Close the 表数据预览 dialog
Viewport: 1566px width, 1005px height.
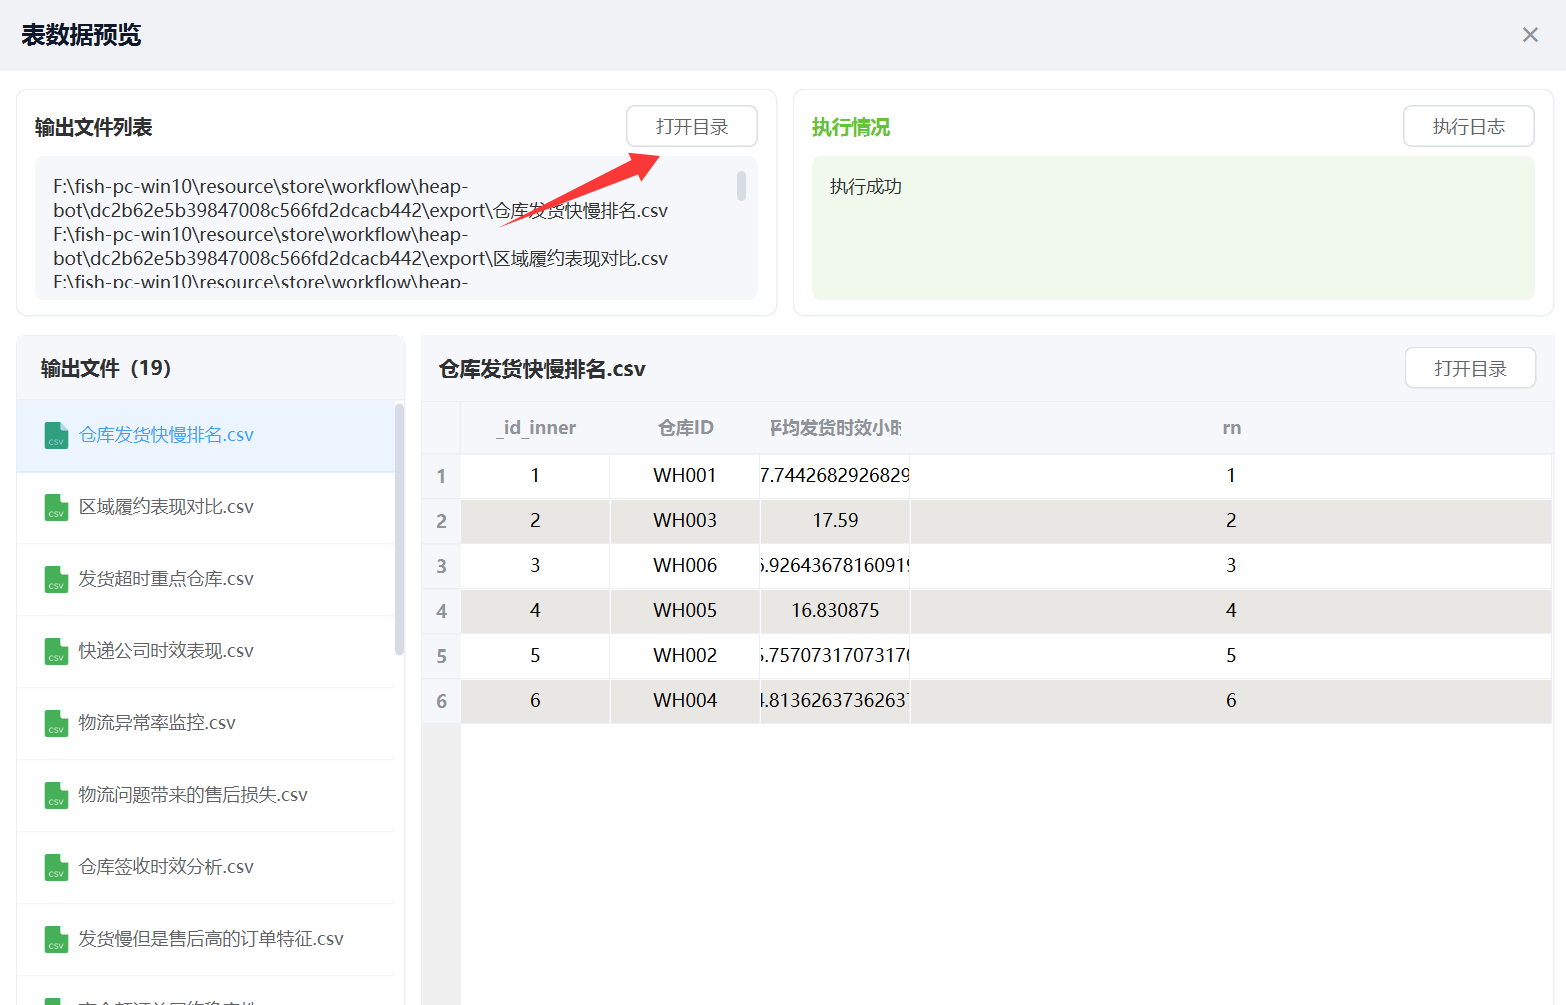pos(1529,35)
